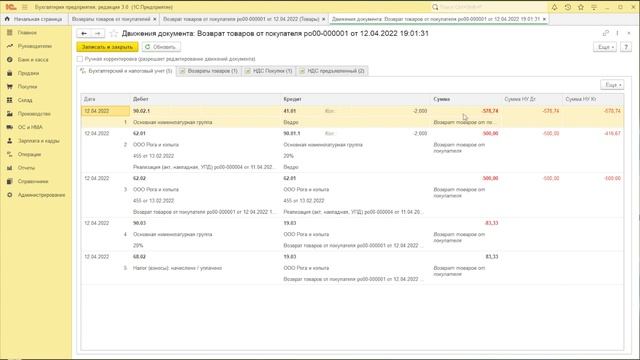Open the service menu lines icon in title bar
The width and height of the screenshot is (640, 360).
tap(594, 7)
